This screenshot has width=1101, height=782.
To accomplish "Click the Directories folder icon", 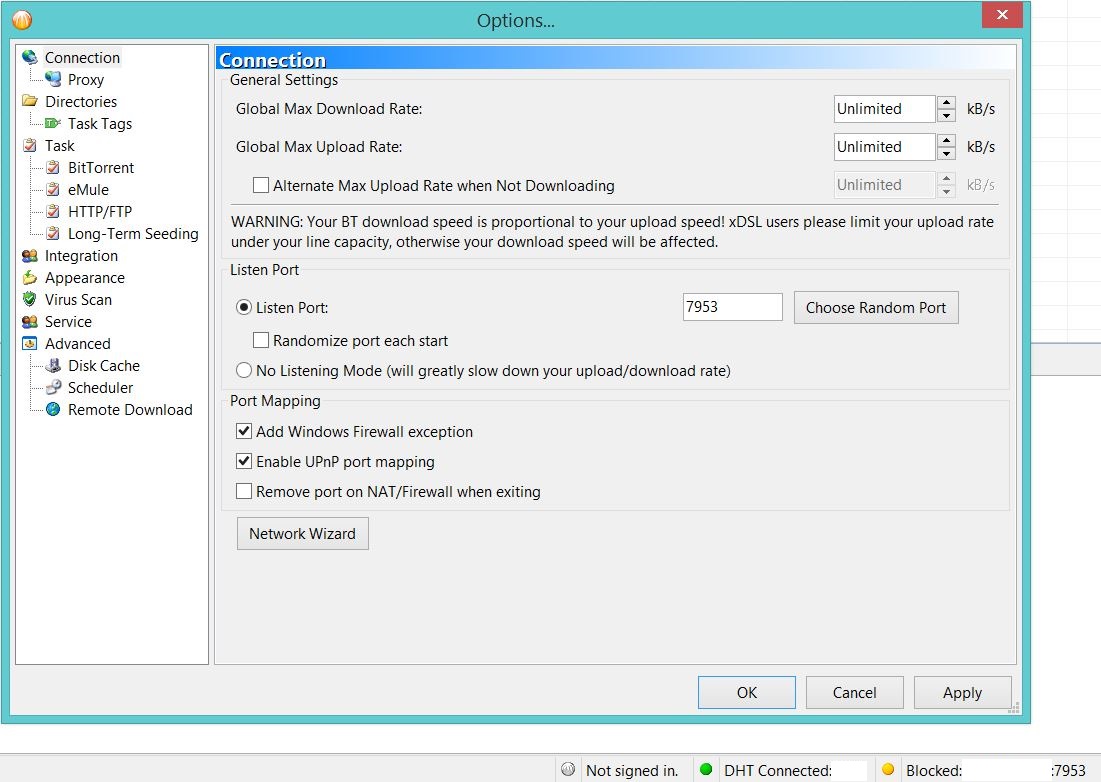I will (x=29, y=102).
